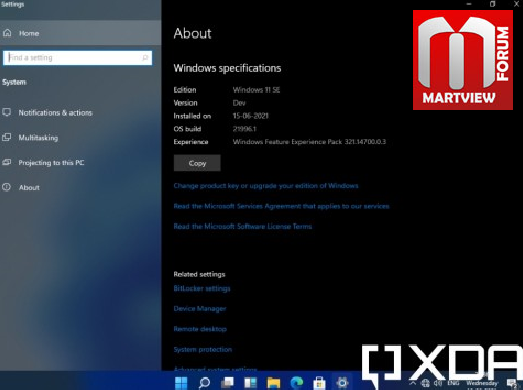Open Change product key or upgrade edition link
This screenshot has height=390, width=523.
point(266,186)
